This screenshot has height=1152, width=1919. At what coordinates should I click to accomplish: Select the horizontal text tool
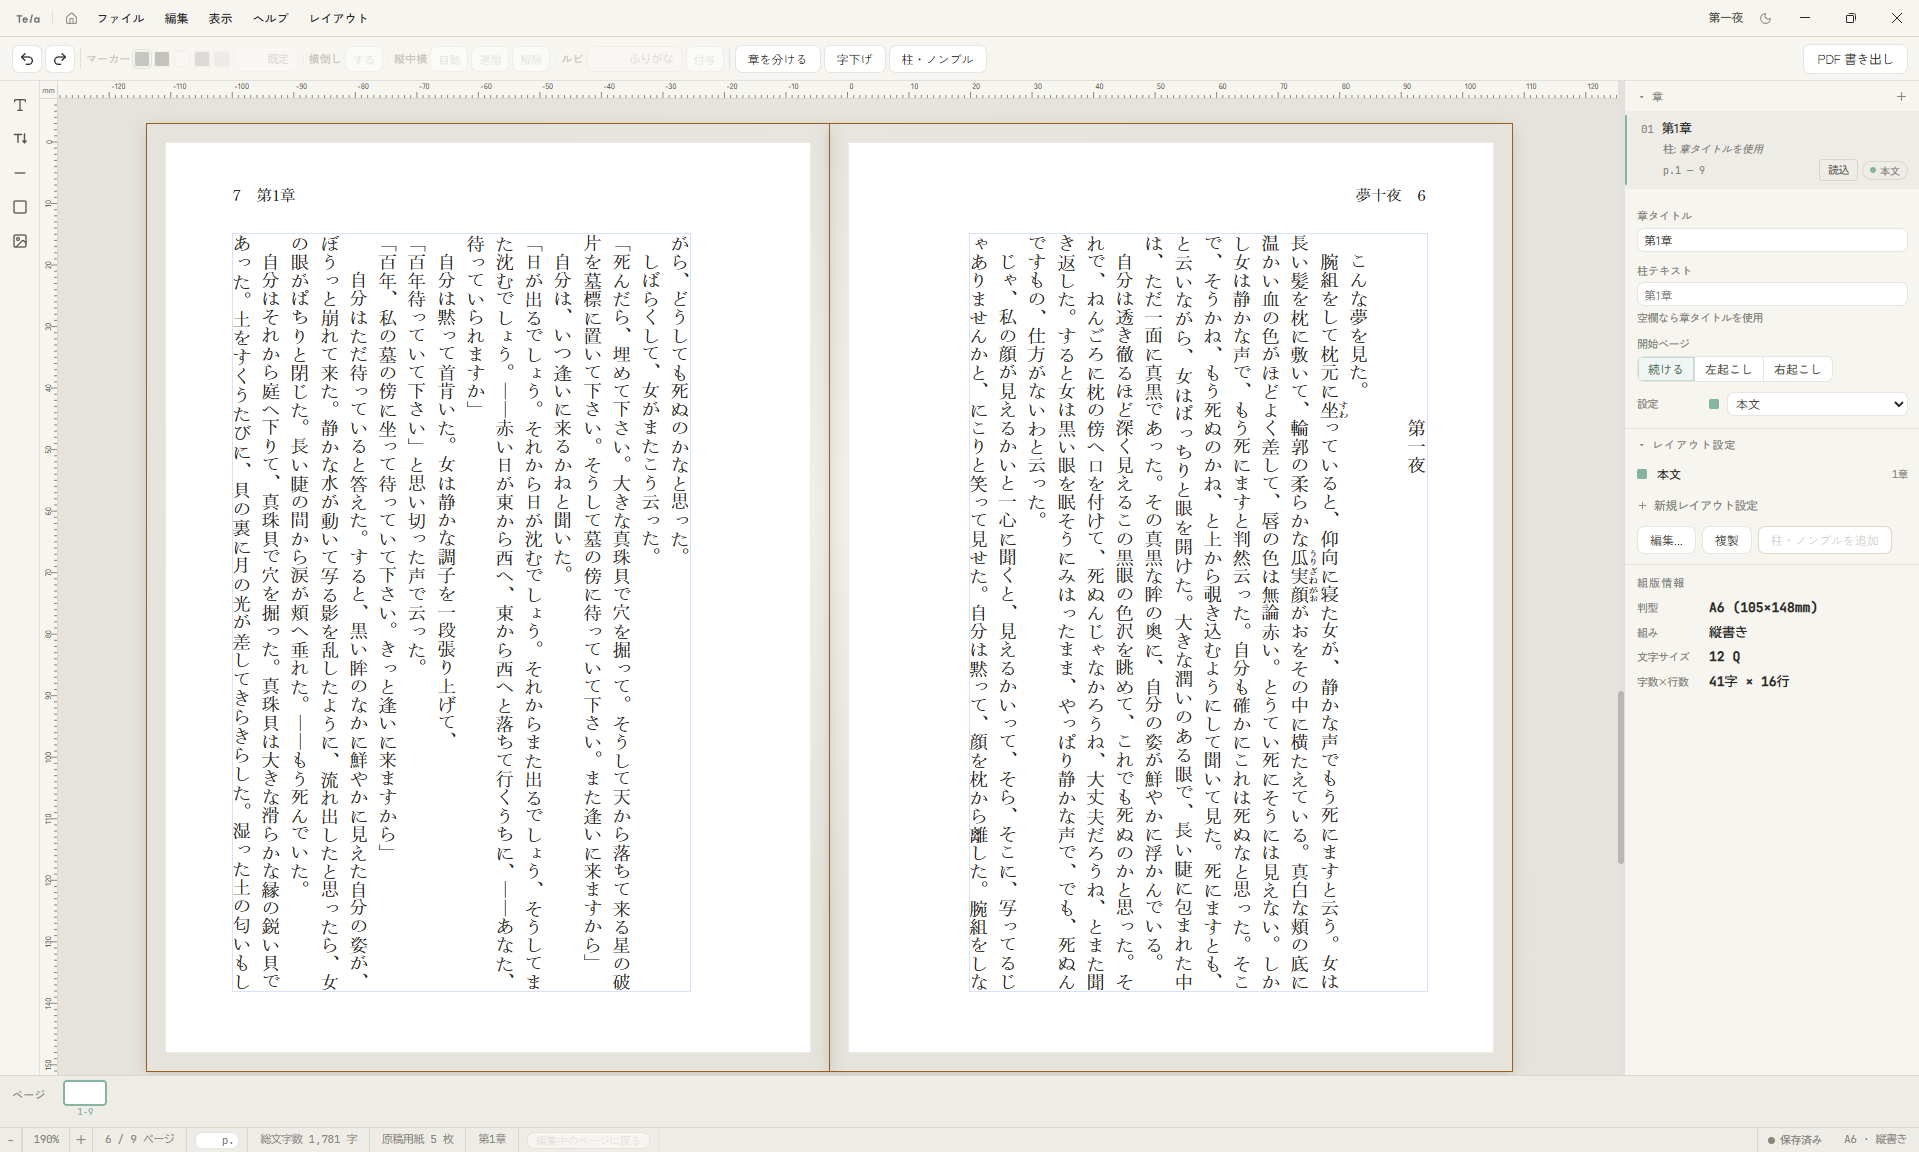point(20,105)
